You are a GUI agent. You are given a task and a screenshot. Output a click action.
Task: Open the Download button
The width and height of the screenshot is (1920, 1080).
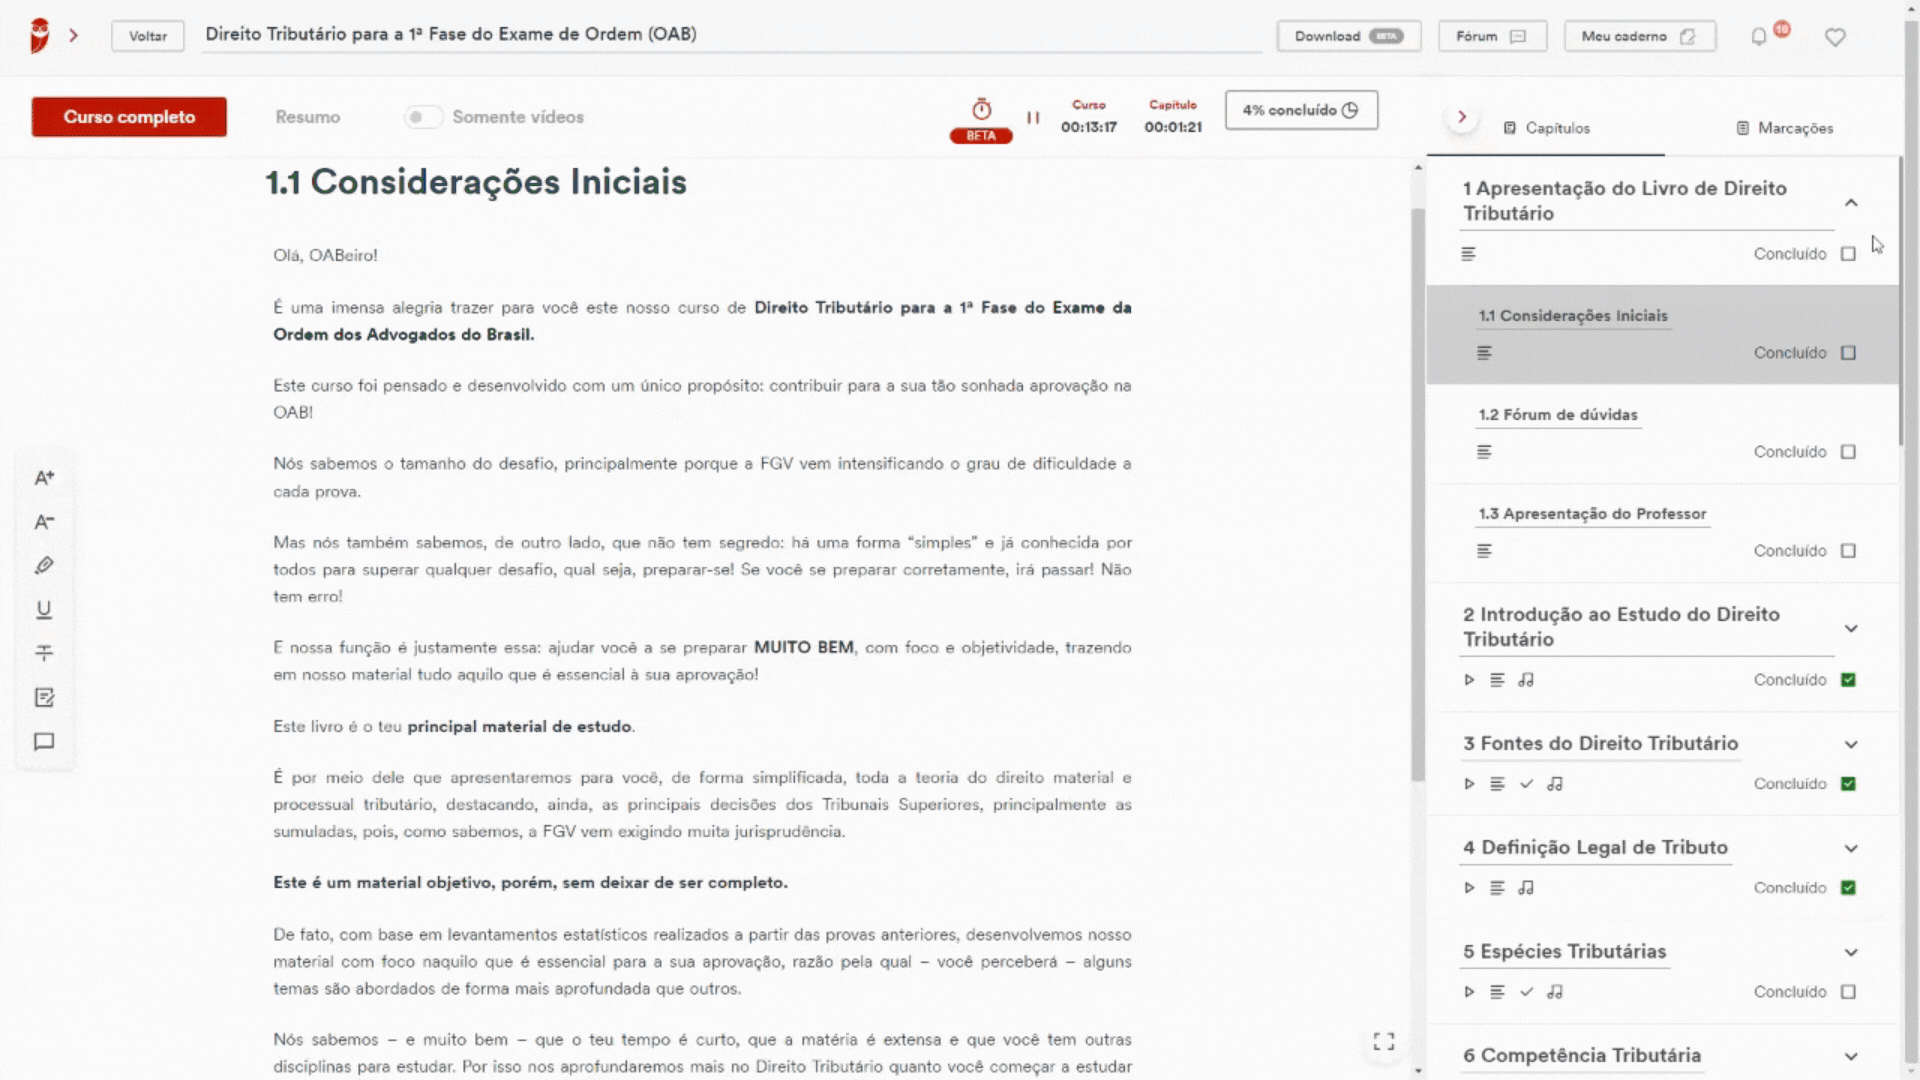[1348, 36]
